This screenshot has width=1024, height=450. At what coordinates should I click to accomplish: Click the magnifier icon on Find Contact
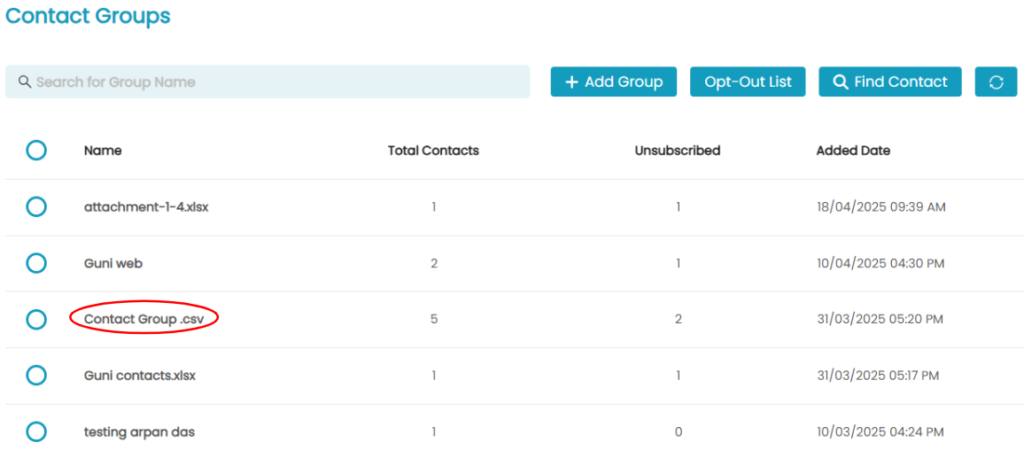click(840, 82)
